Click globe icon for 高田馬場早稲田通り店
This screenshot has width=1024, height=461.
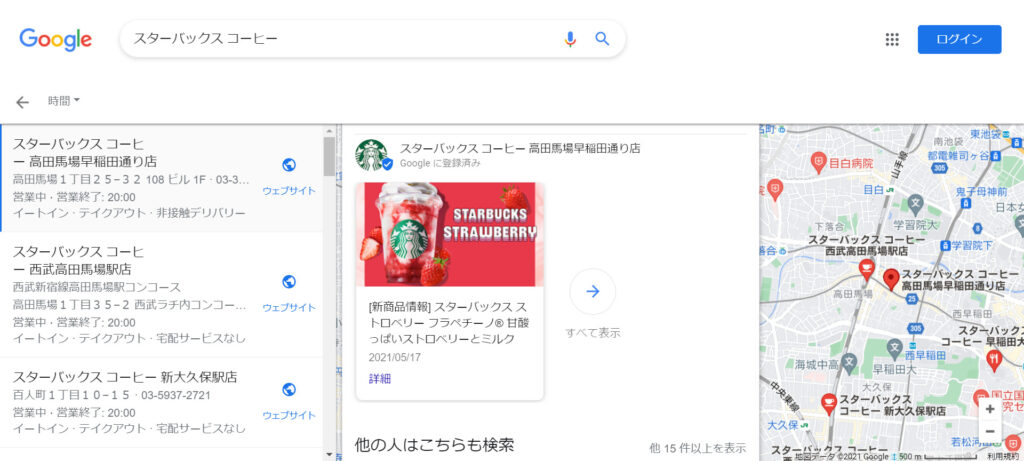289,165
